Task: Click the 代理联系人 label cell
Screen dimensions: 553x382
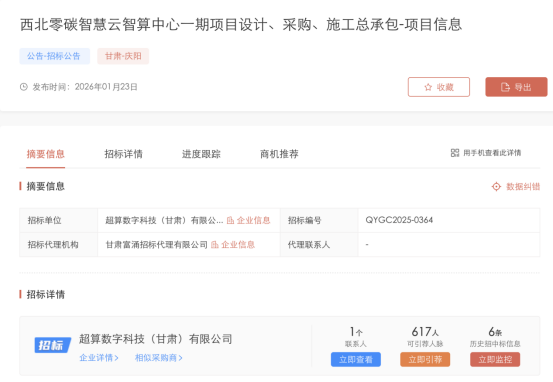Action: [x=319, y=244]
